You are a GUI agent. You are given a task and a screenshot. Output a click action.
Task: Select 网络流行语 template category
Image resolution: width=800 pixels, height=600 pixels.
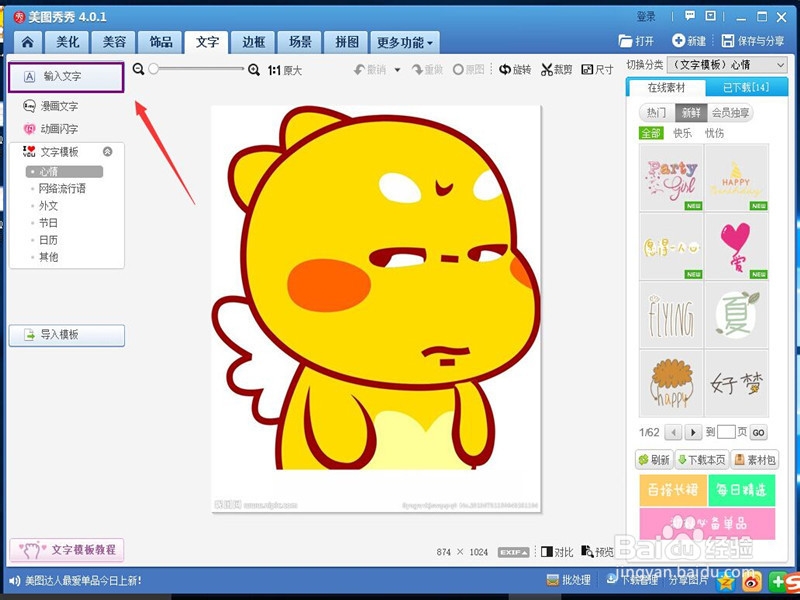pyautogui.click(x=62, y=189)
